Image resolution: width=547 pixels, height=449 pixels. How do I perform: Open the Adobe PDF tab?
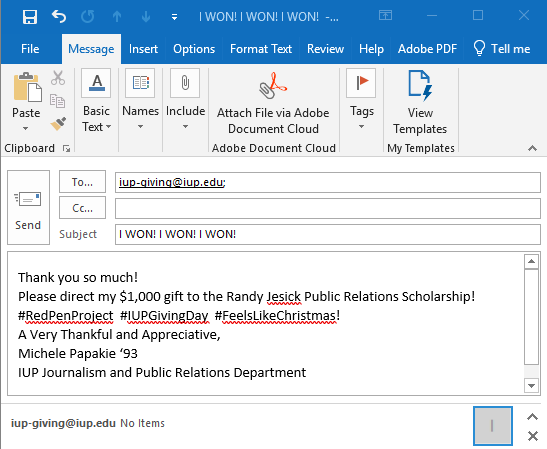tap(427, 49)
